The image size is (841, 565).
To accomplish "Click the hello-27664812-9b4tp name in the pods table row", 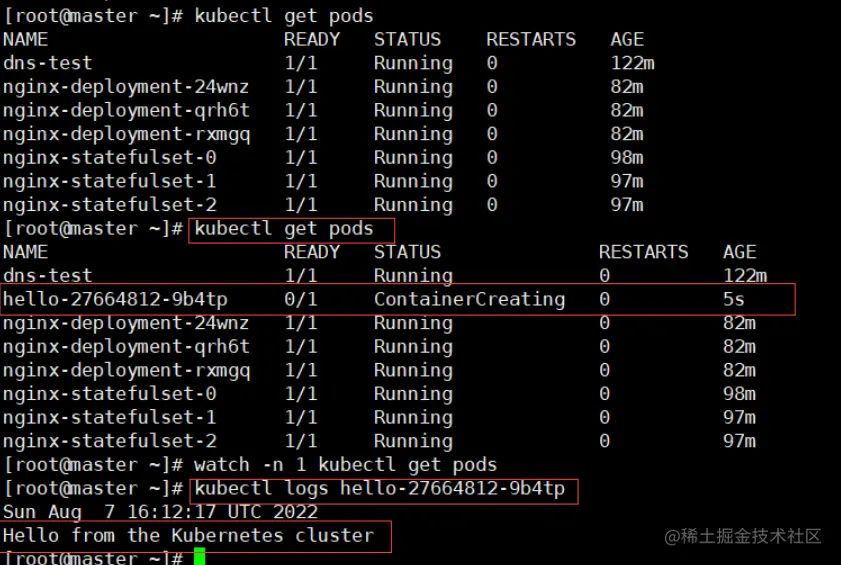I will click(115, 299).
